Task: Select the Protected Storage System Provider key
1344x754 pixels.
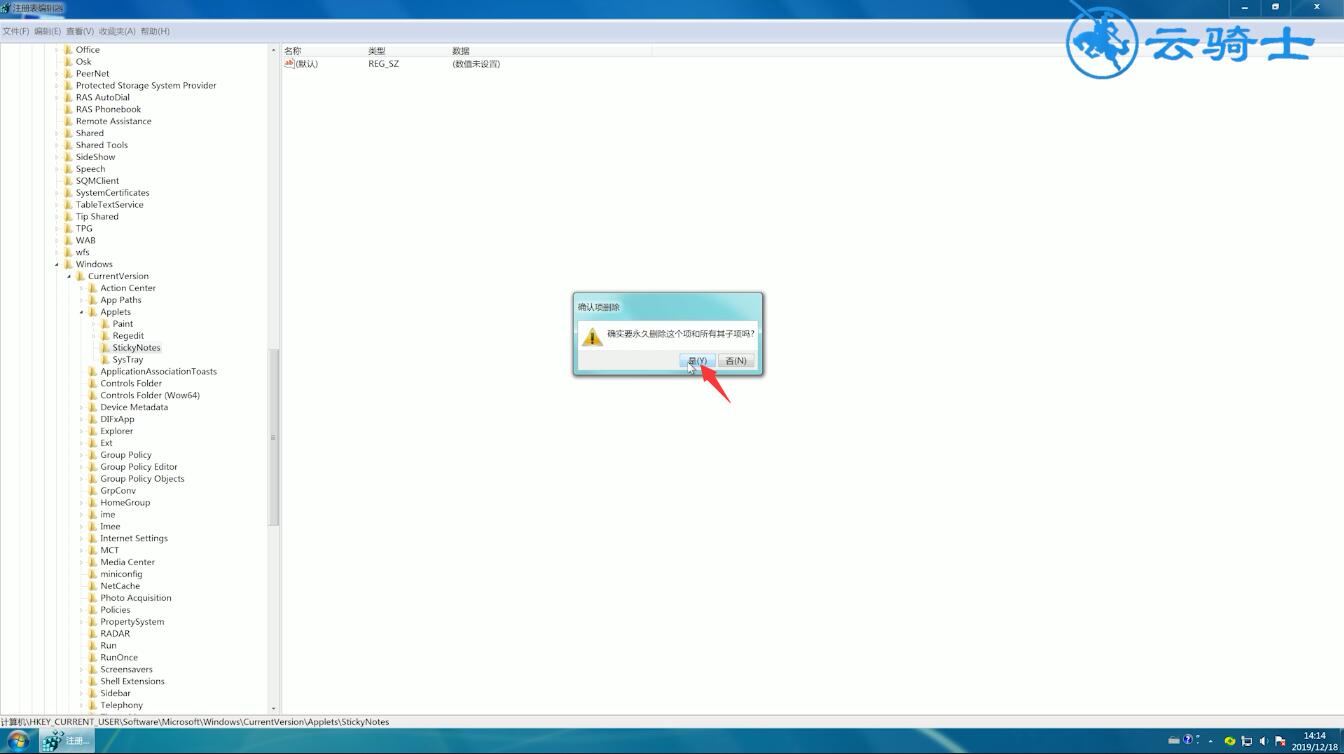Action: (x=146, y=85)
